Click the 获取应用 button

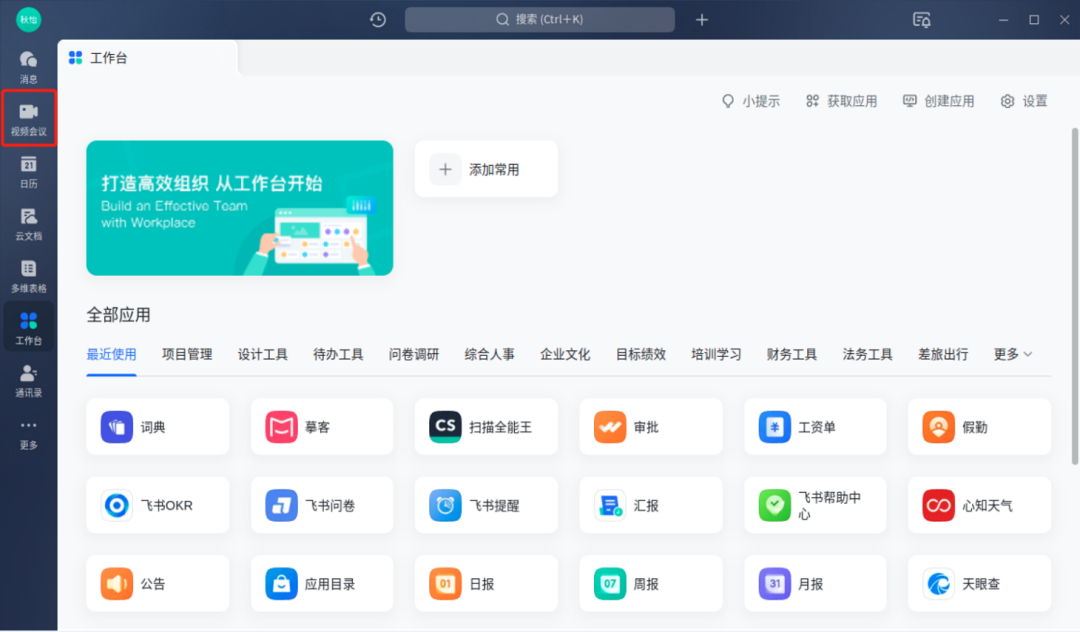tap(840, 101)
